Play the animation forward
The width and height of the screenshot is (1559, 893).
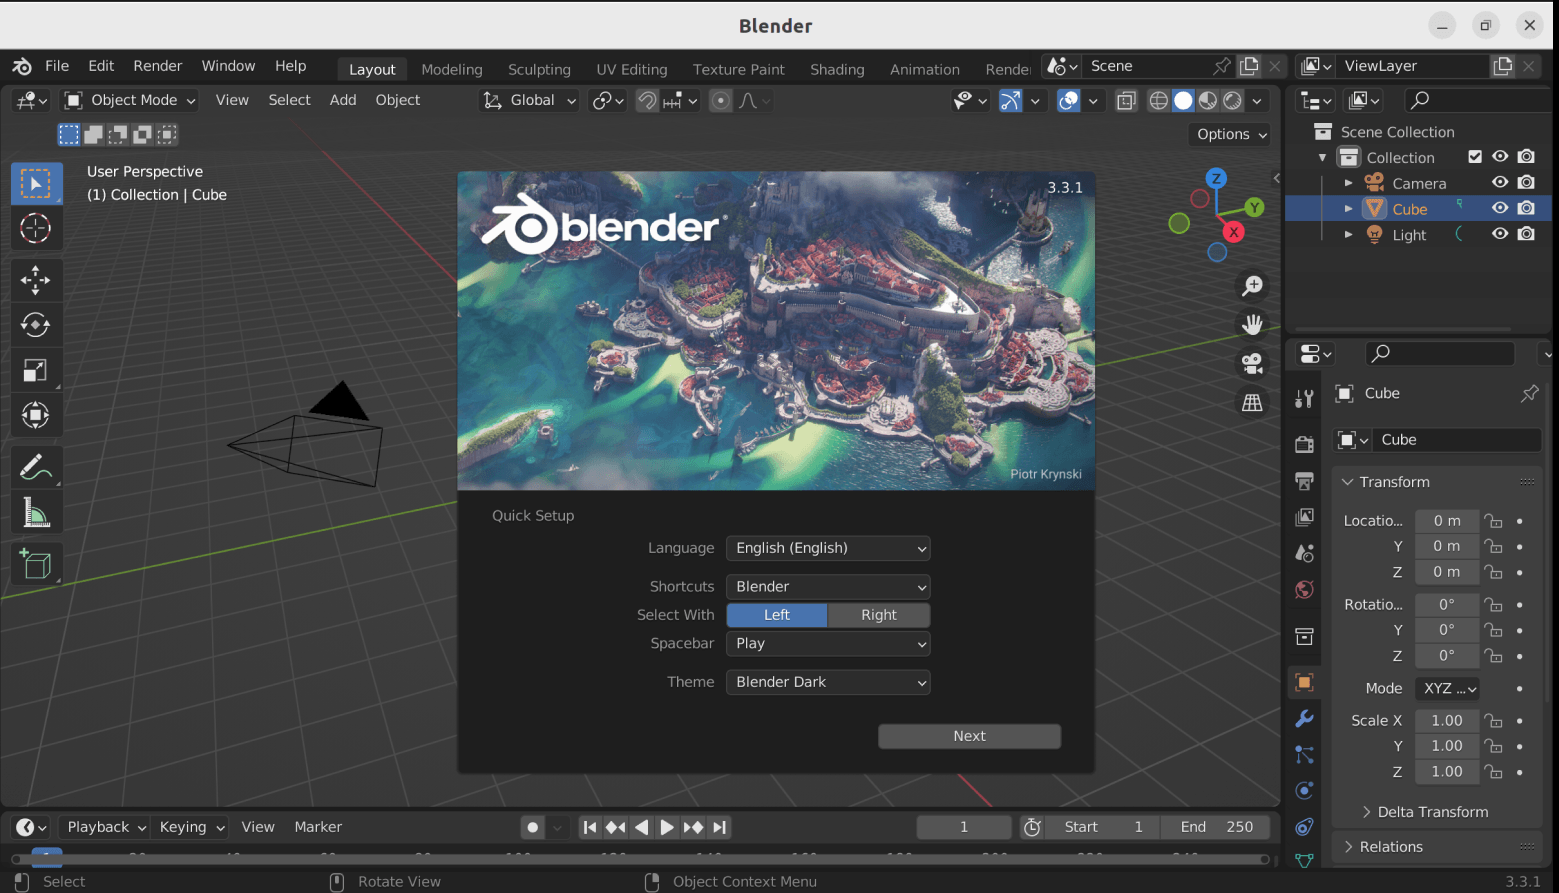pyautogui.click(x=667, y=827)
